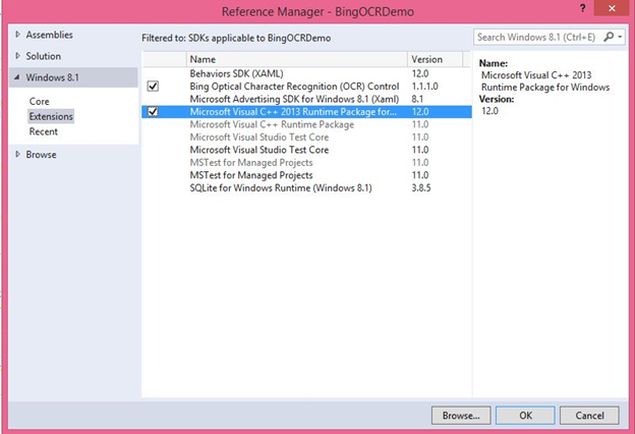Expand the Solution tree node

click(18, 55)
